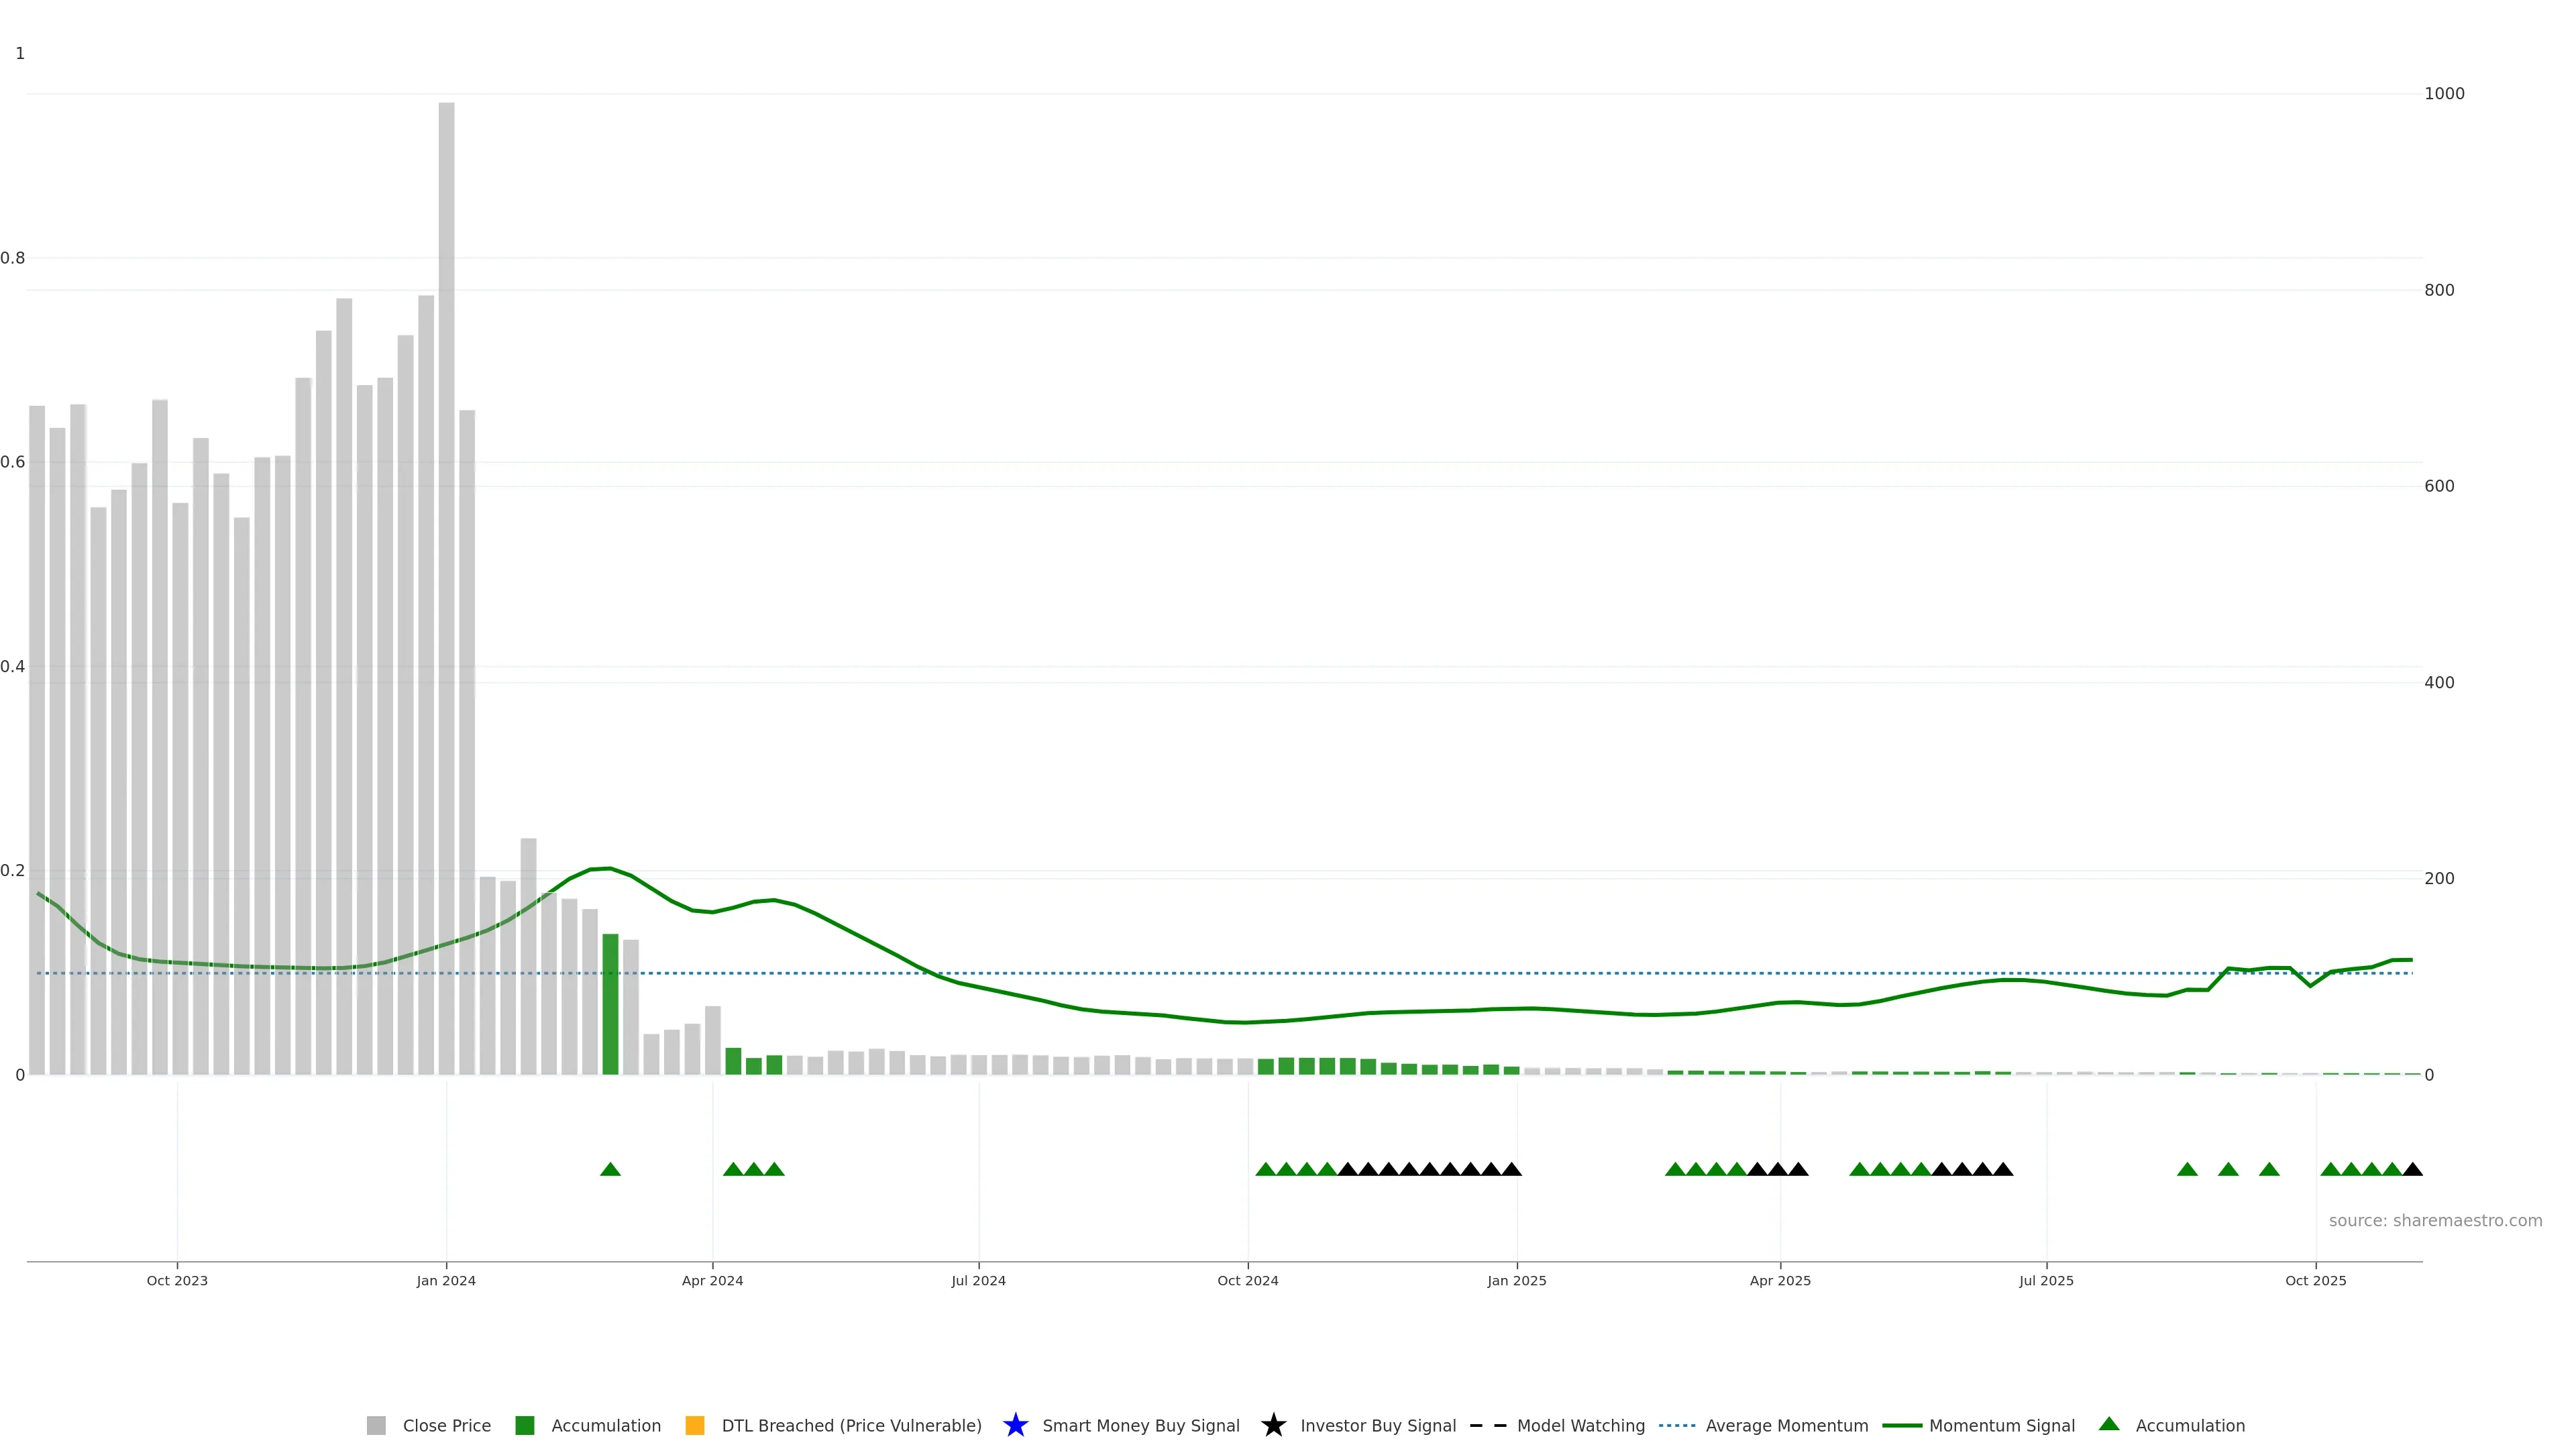Click the orange DTL Breached legend swatch

click(x=694, y=1425)
